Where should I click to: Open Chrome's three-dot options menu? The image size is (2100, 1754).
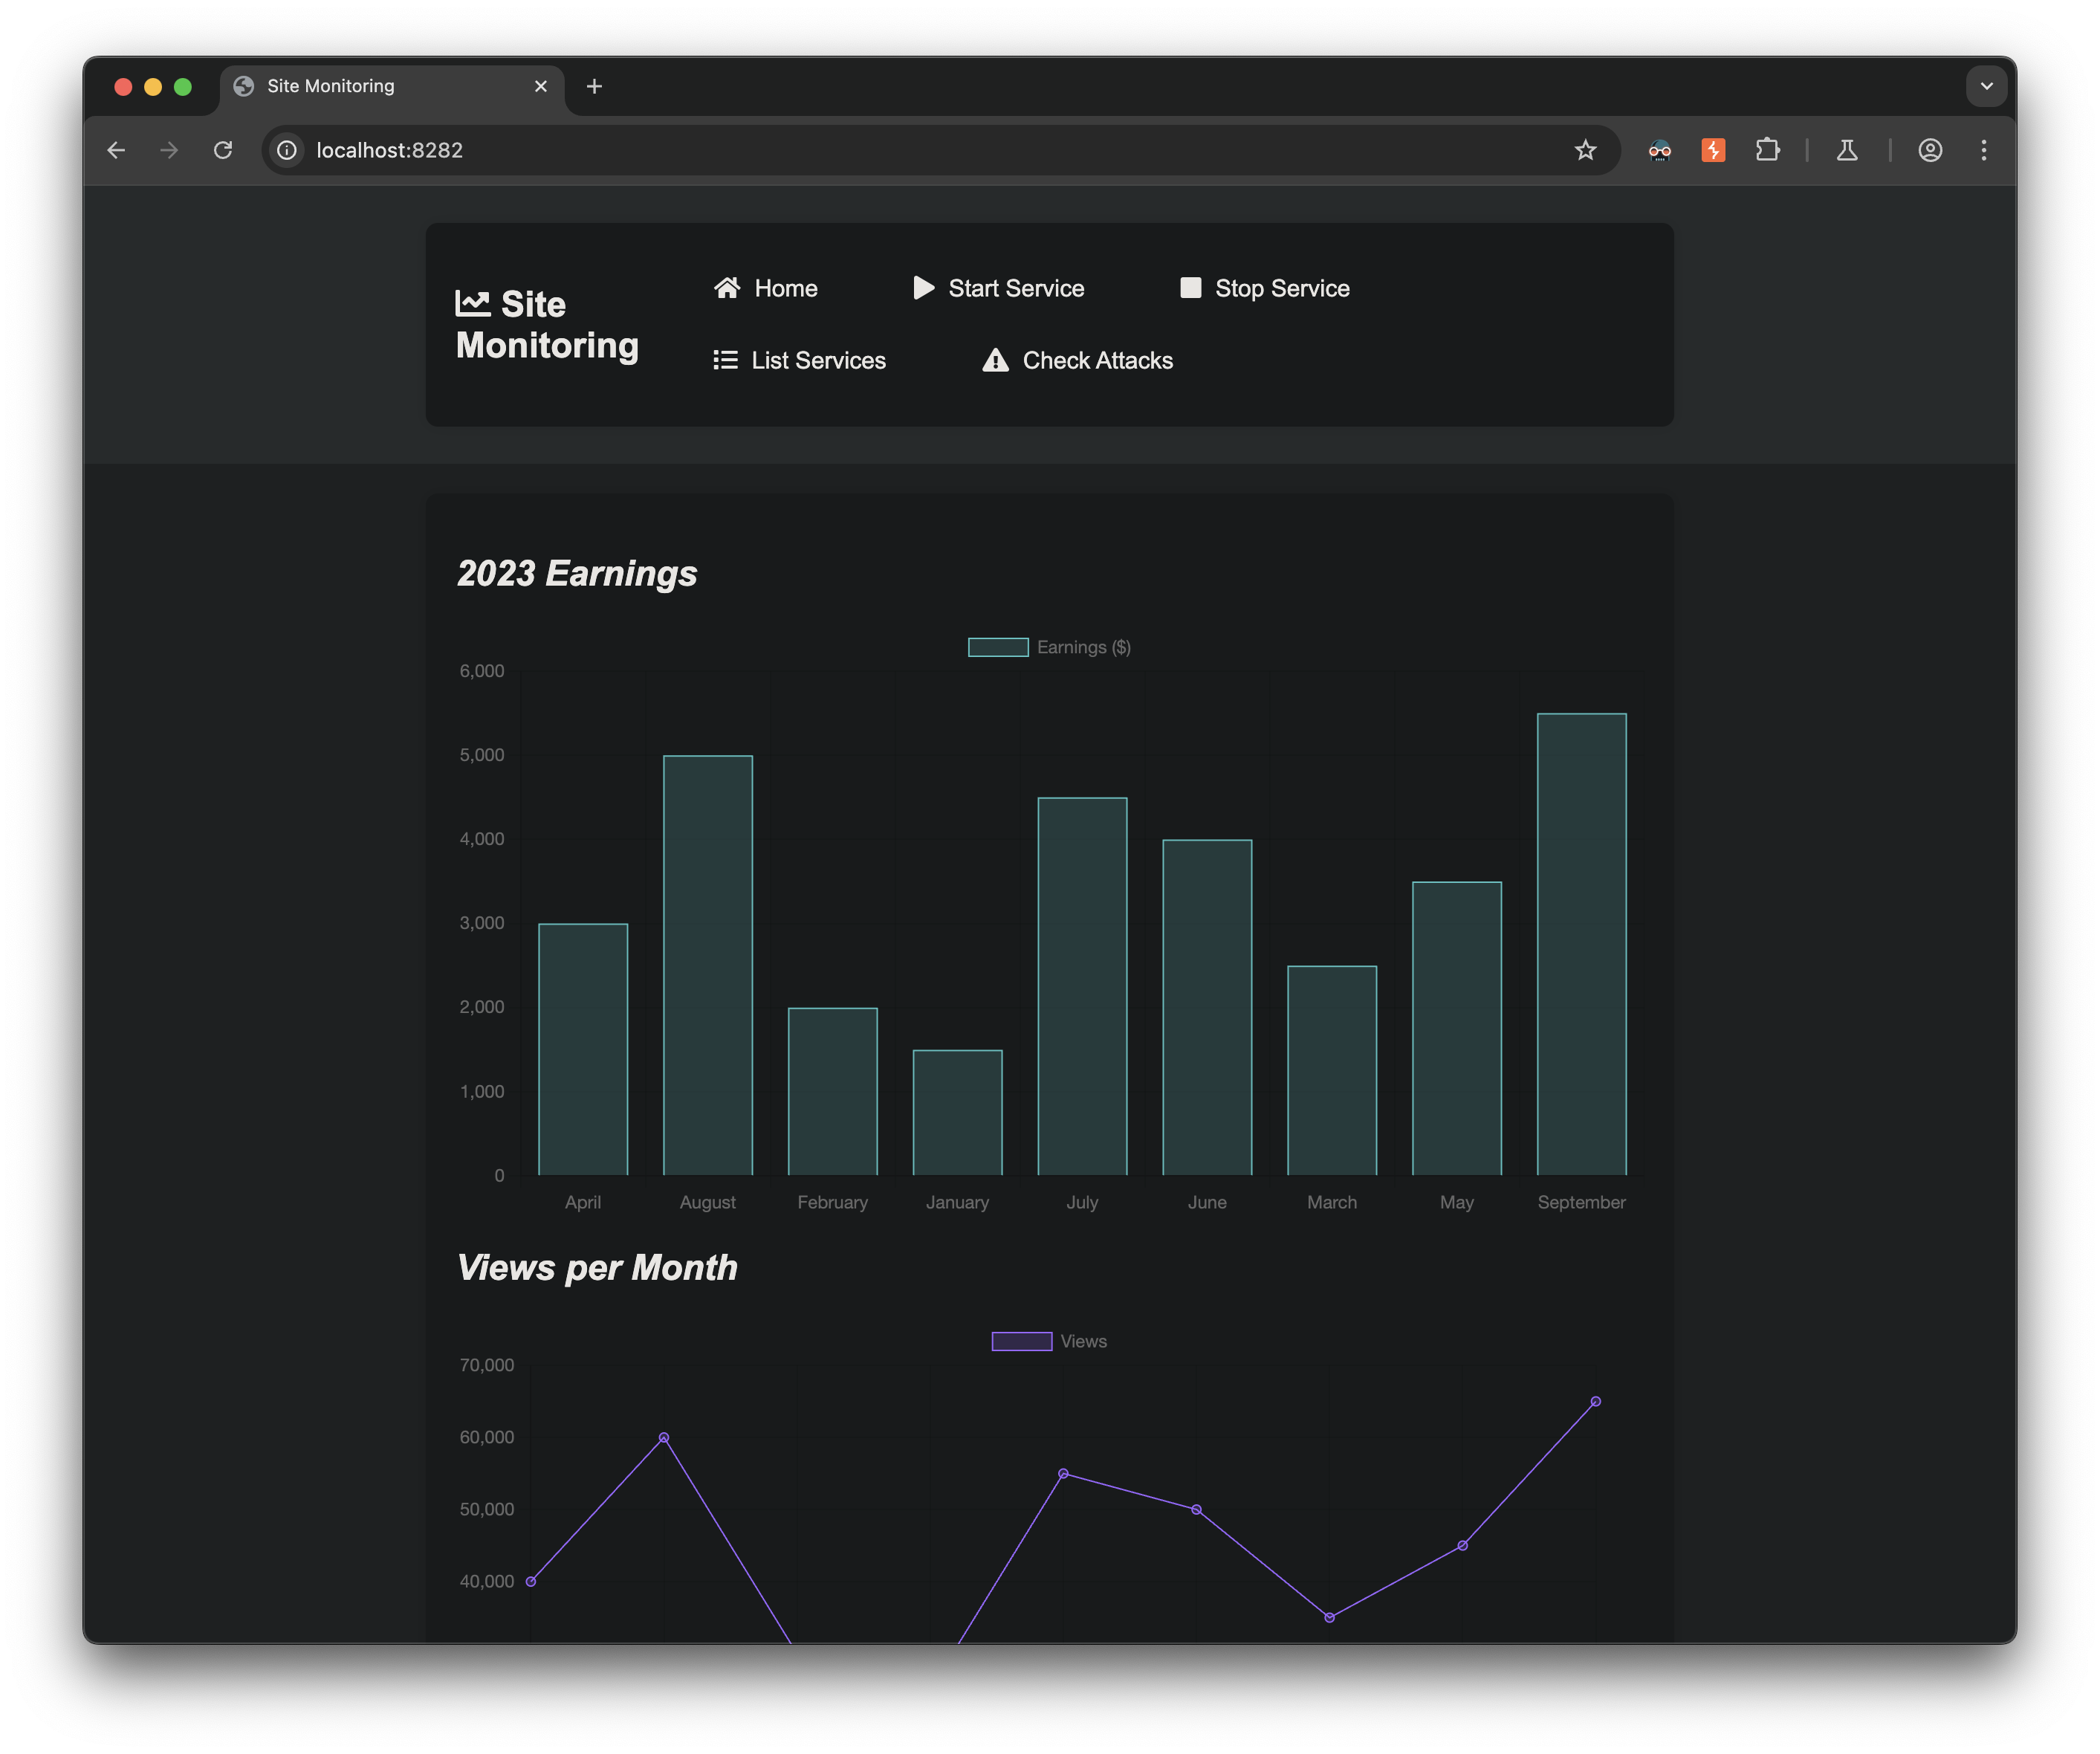point(1984,150)
